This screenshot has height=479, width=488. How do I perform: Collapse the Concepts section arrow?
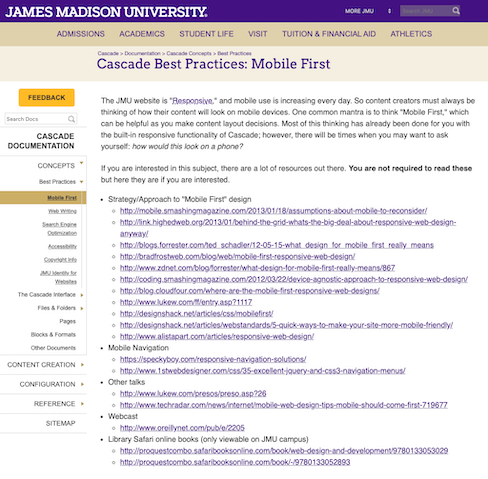click(81, 163)
